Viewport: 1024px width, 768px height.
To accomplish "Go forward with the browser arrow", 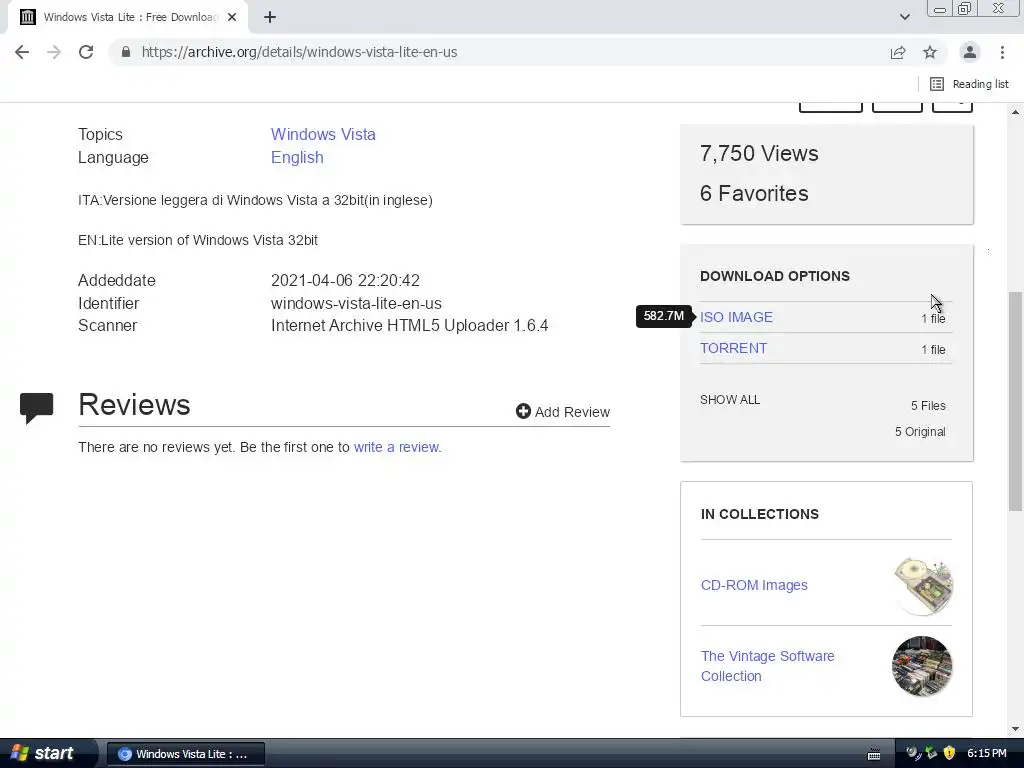I will pos(54,52).
